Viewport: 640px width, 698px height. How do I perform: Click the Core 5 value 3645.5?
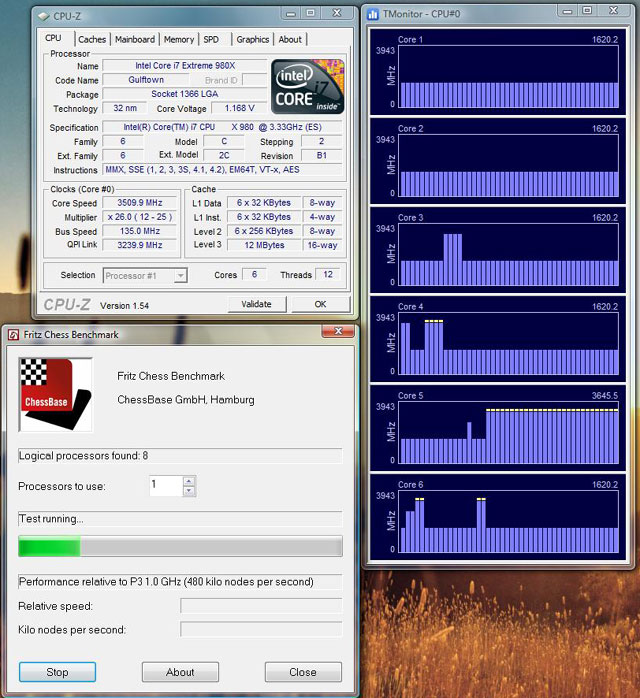click(604, 395)
